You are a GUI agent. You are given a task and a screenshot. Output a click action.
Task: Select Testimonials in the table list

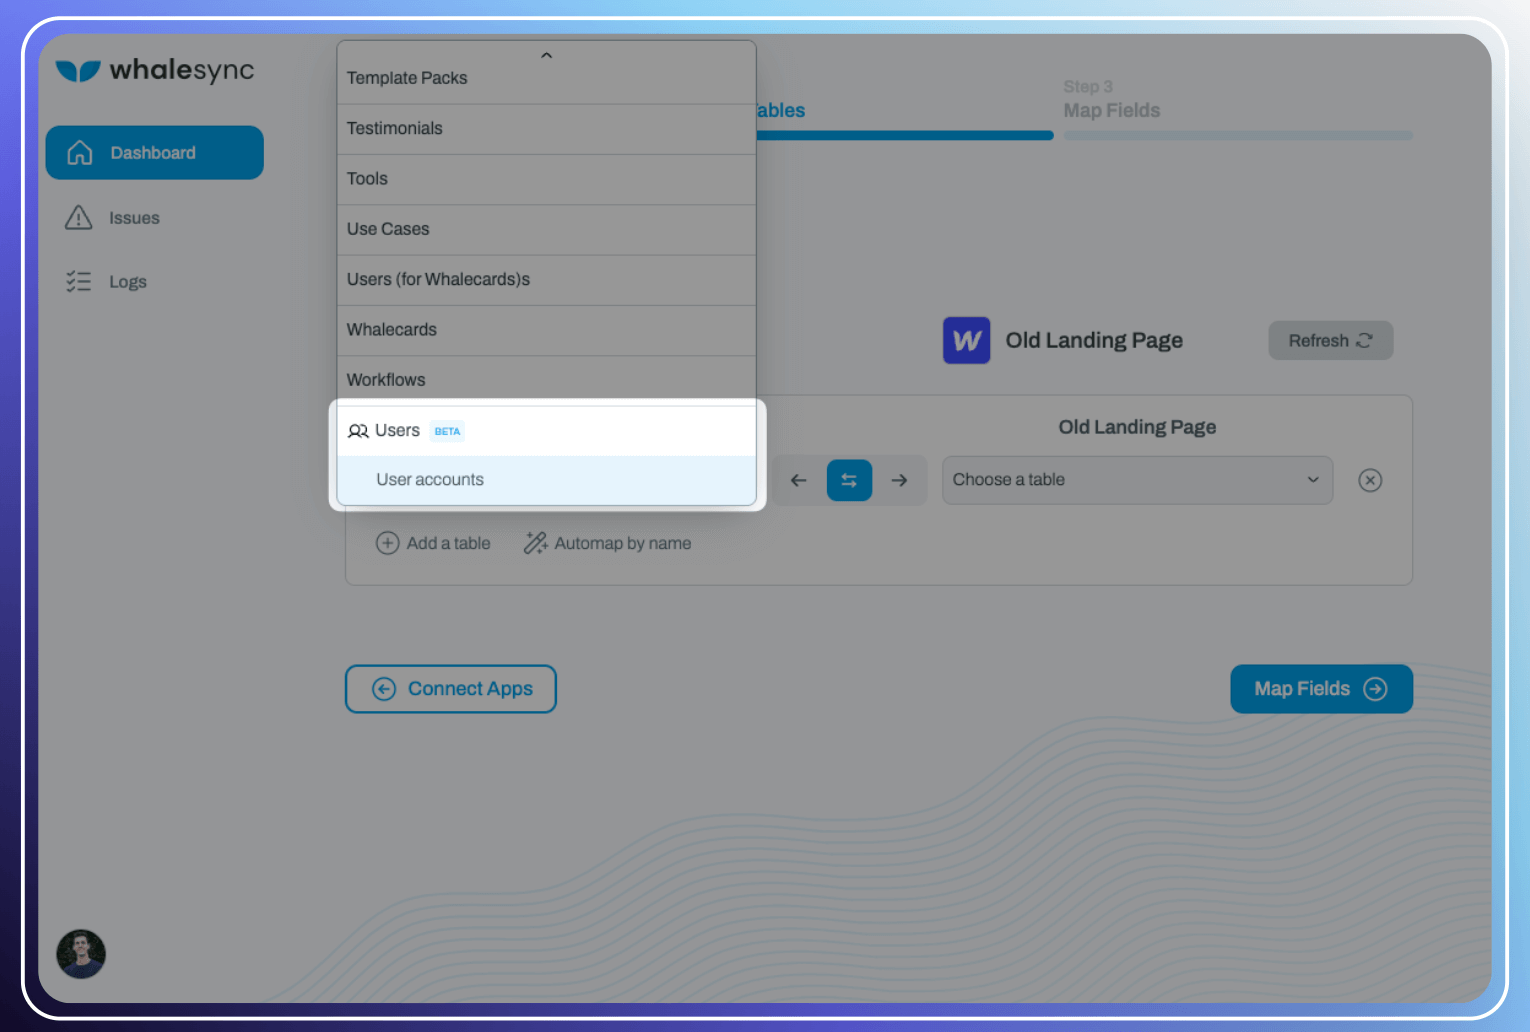(x=394, y=128)
